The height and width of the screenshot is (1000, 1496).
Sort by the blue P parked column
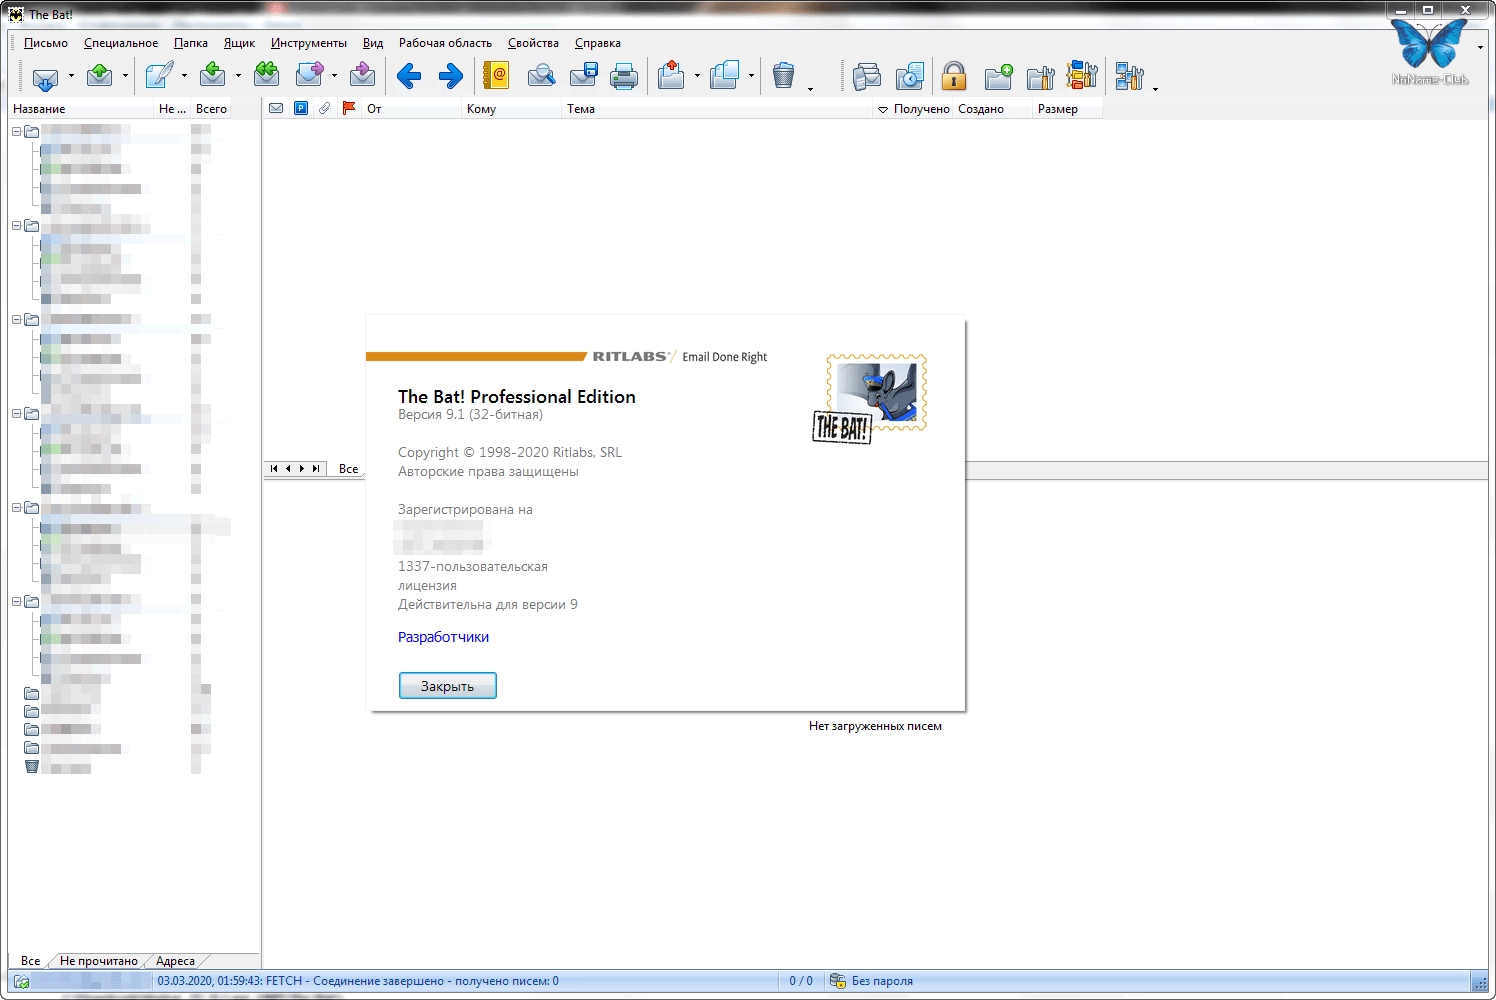pyautogui.click(x=300, y=108)
